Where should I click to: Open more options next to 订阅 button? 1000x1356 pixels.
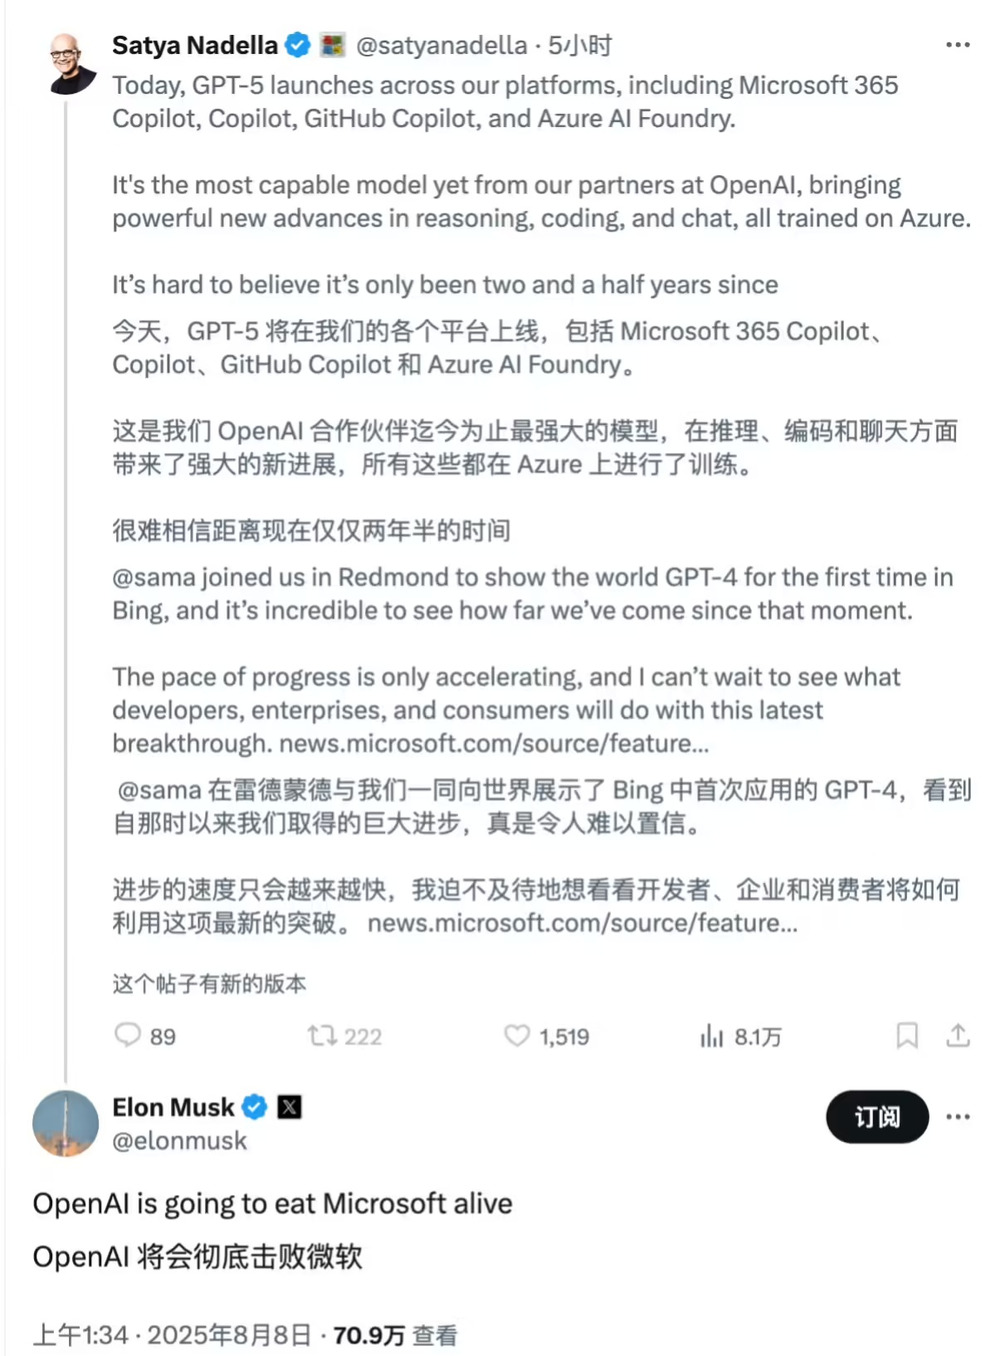958,1117
